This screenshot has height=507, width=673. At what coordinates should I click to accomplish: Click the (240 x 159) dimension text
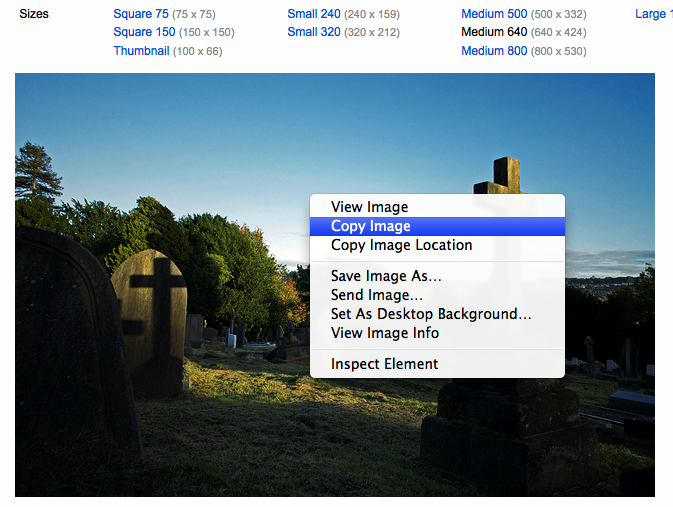pyautogui.click(x=372, y=14)
